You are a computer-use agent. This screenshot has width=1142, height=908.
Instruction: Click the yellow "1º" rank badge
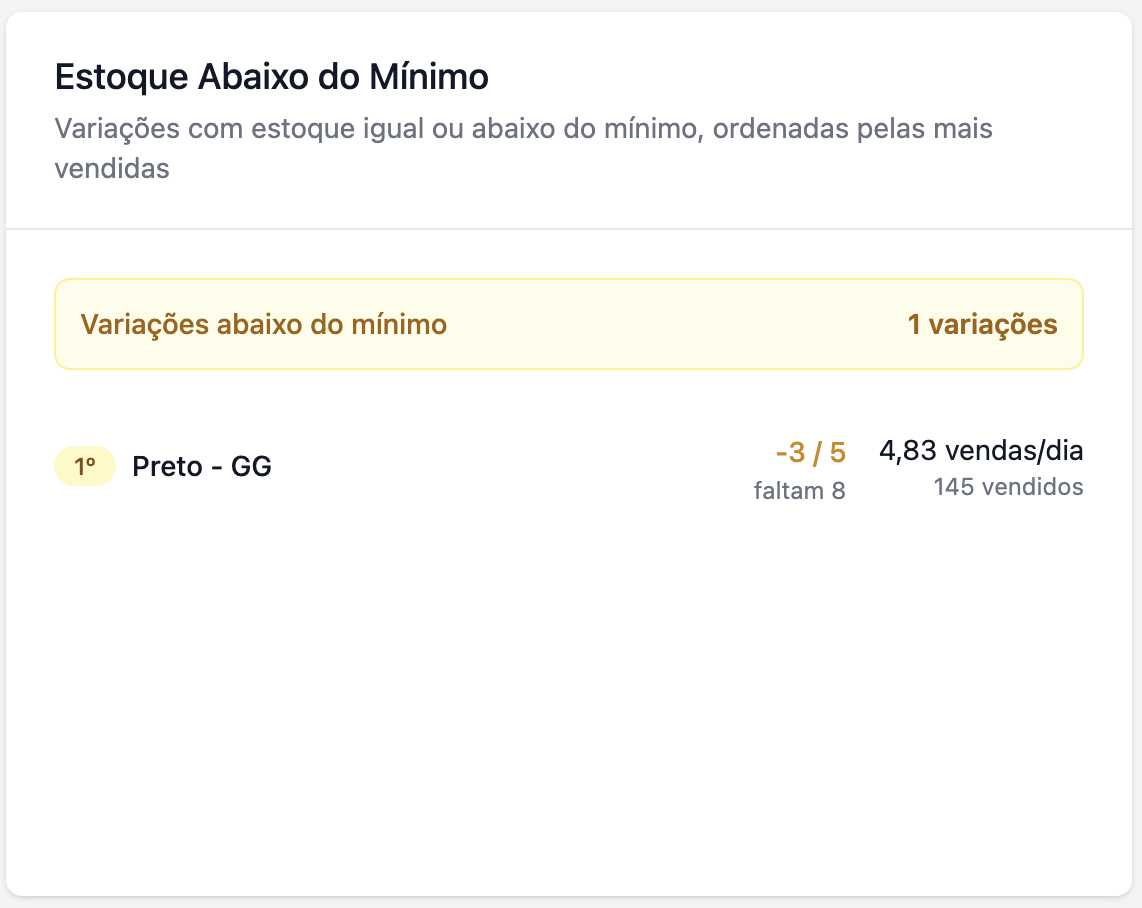click(x=85, y=466)
